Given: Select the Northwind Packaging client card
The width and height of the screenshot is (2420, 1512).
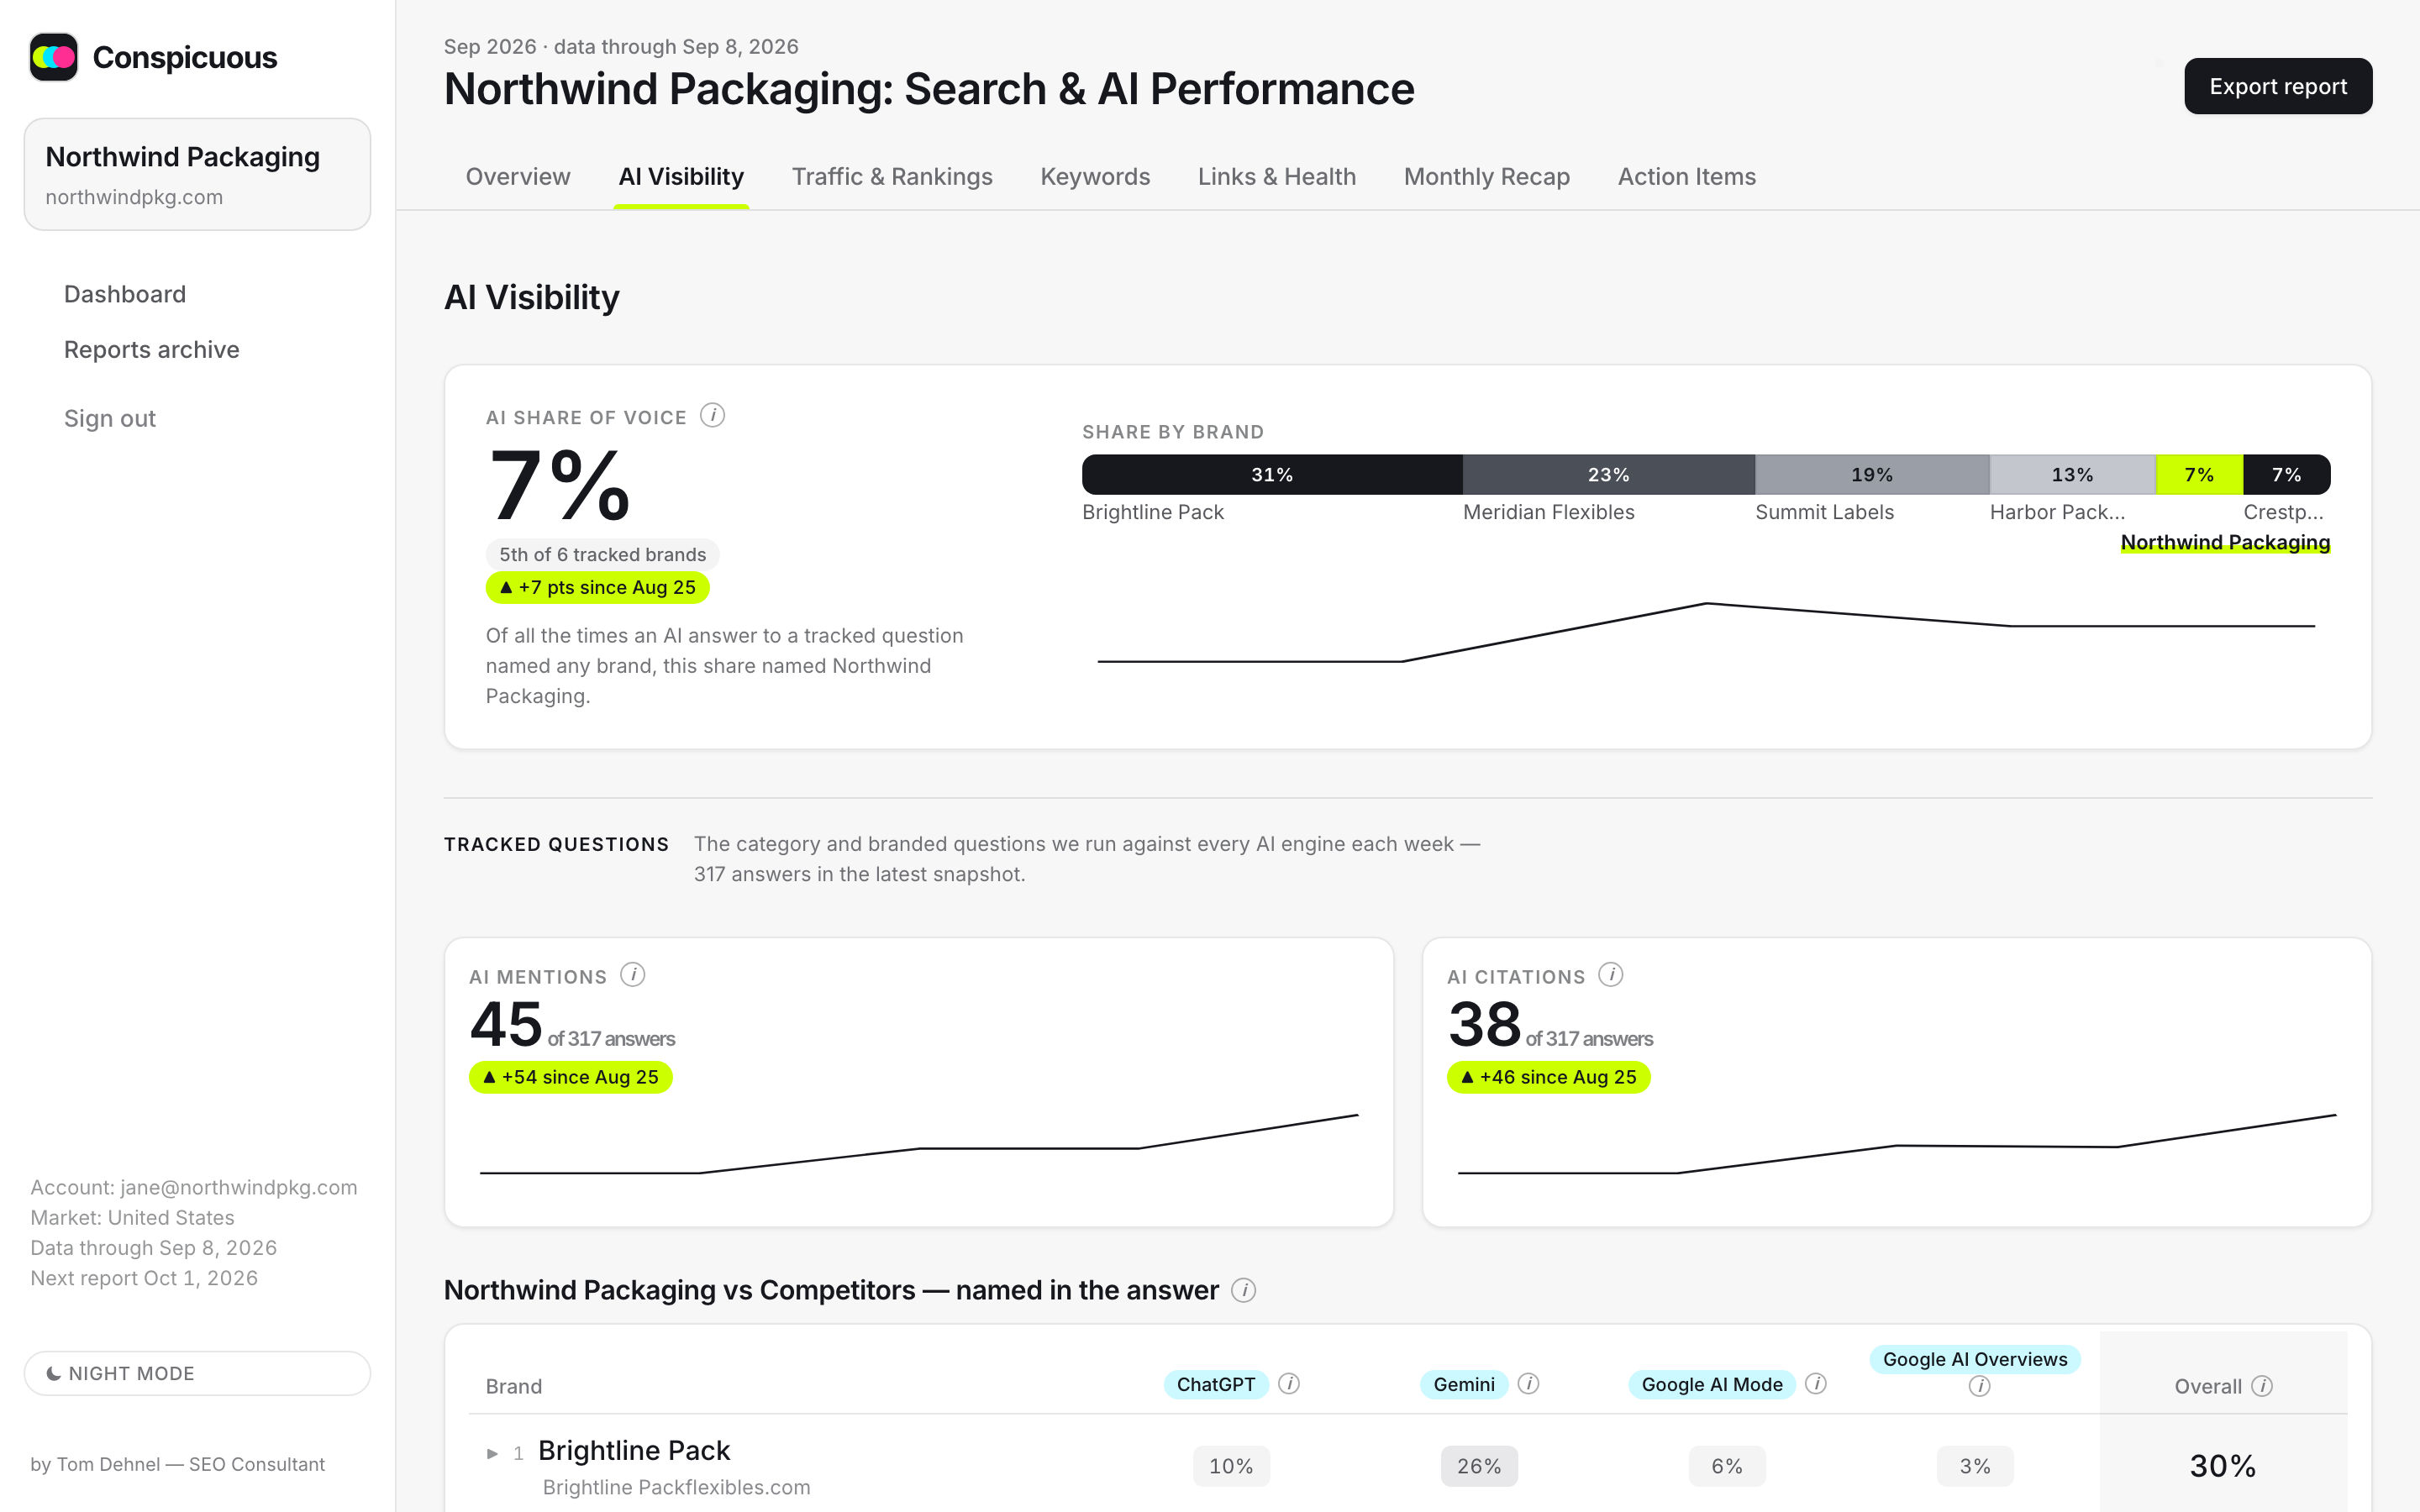Looking at the screenshot, I should (197, 174).
